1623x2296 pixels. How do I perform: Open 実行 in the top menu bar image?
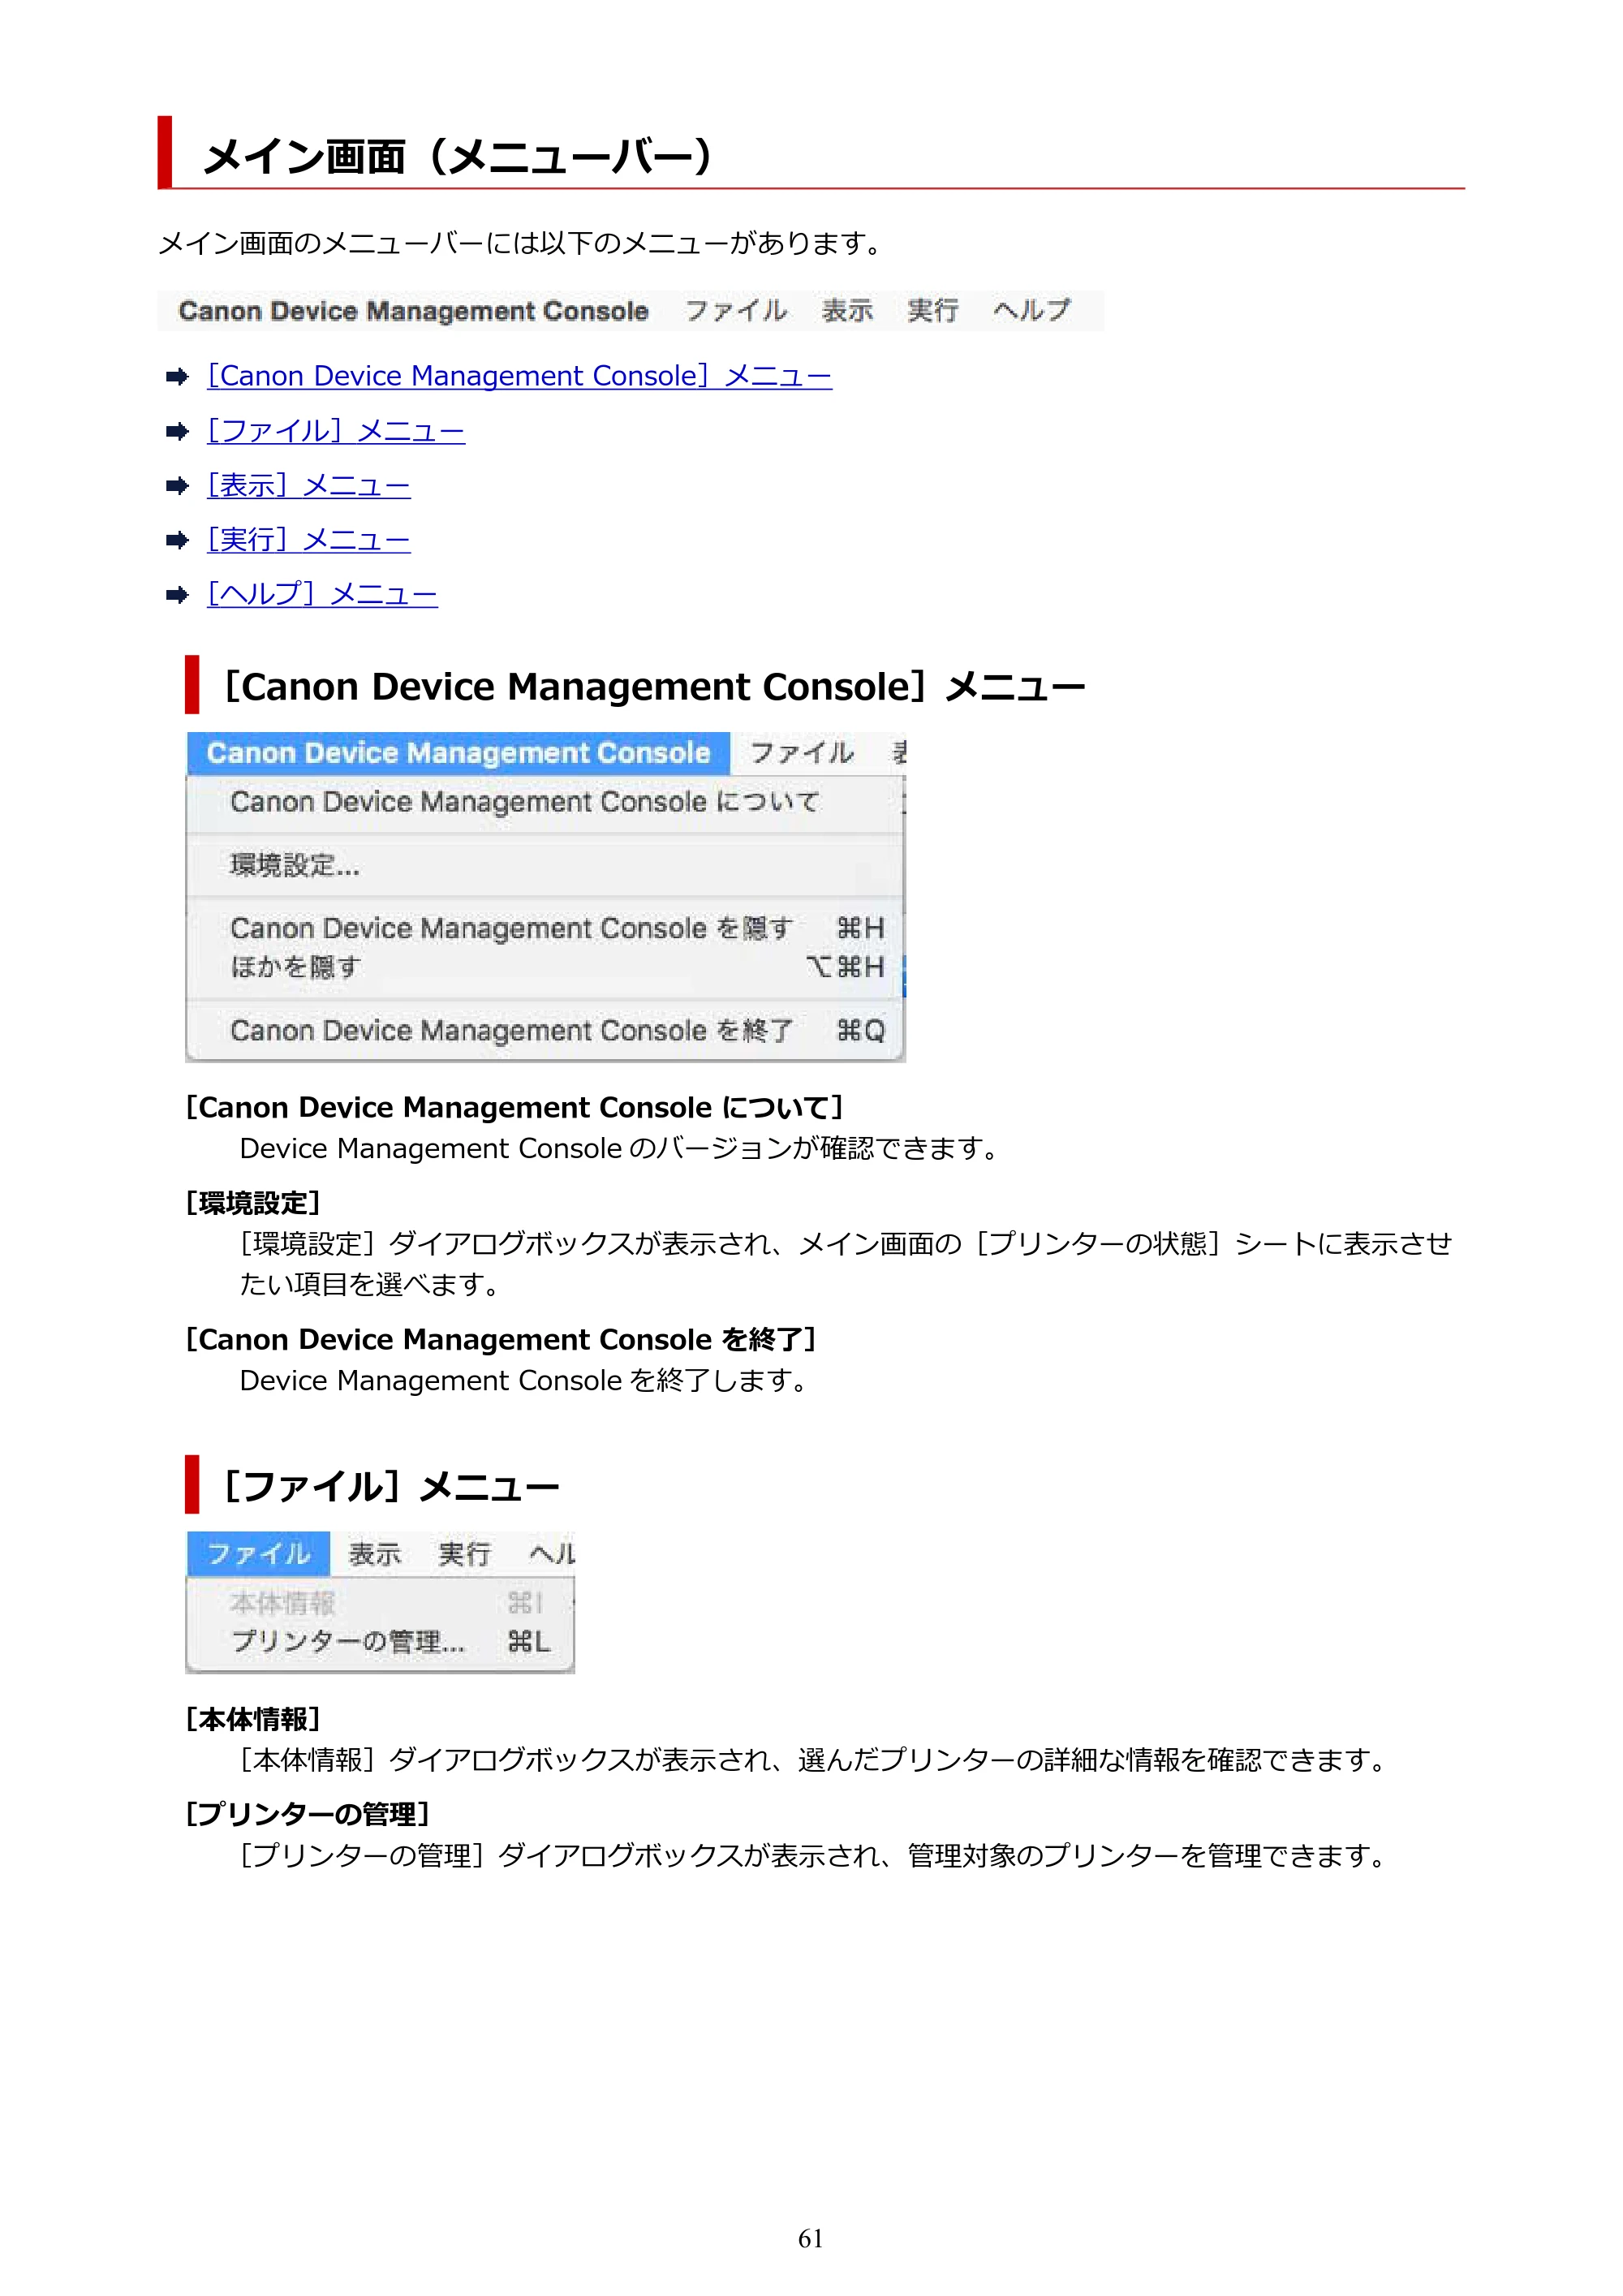(933, 311)
